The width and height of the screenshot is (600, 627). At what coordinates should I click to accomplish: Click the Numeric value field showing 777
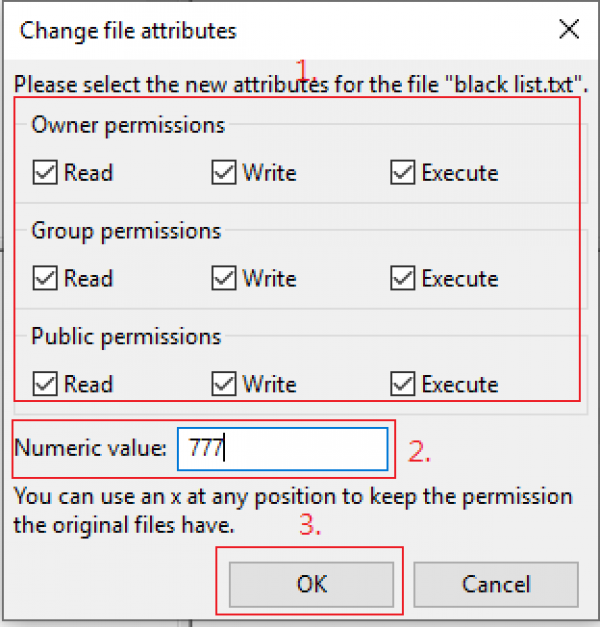tap(282, 449)
